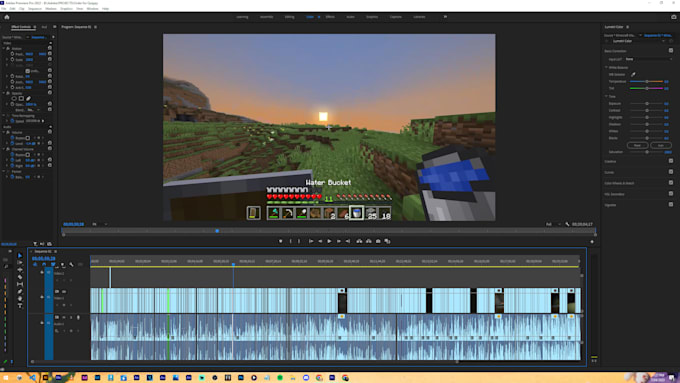The width and height of the screenshot is (680, 383).
Task: Open Quick Export icon at top right
Action: [x=673, y=17]
